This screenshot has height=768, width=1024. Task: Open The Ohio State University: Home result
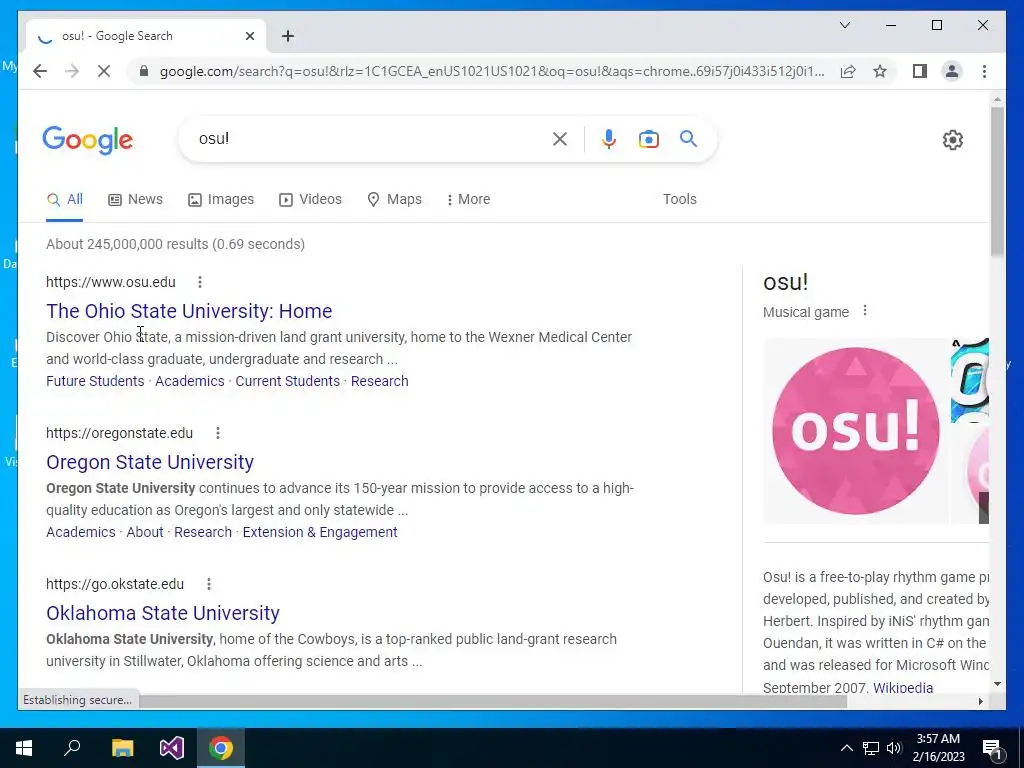[x=189, y=311]
